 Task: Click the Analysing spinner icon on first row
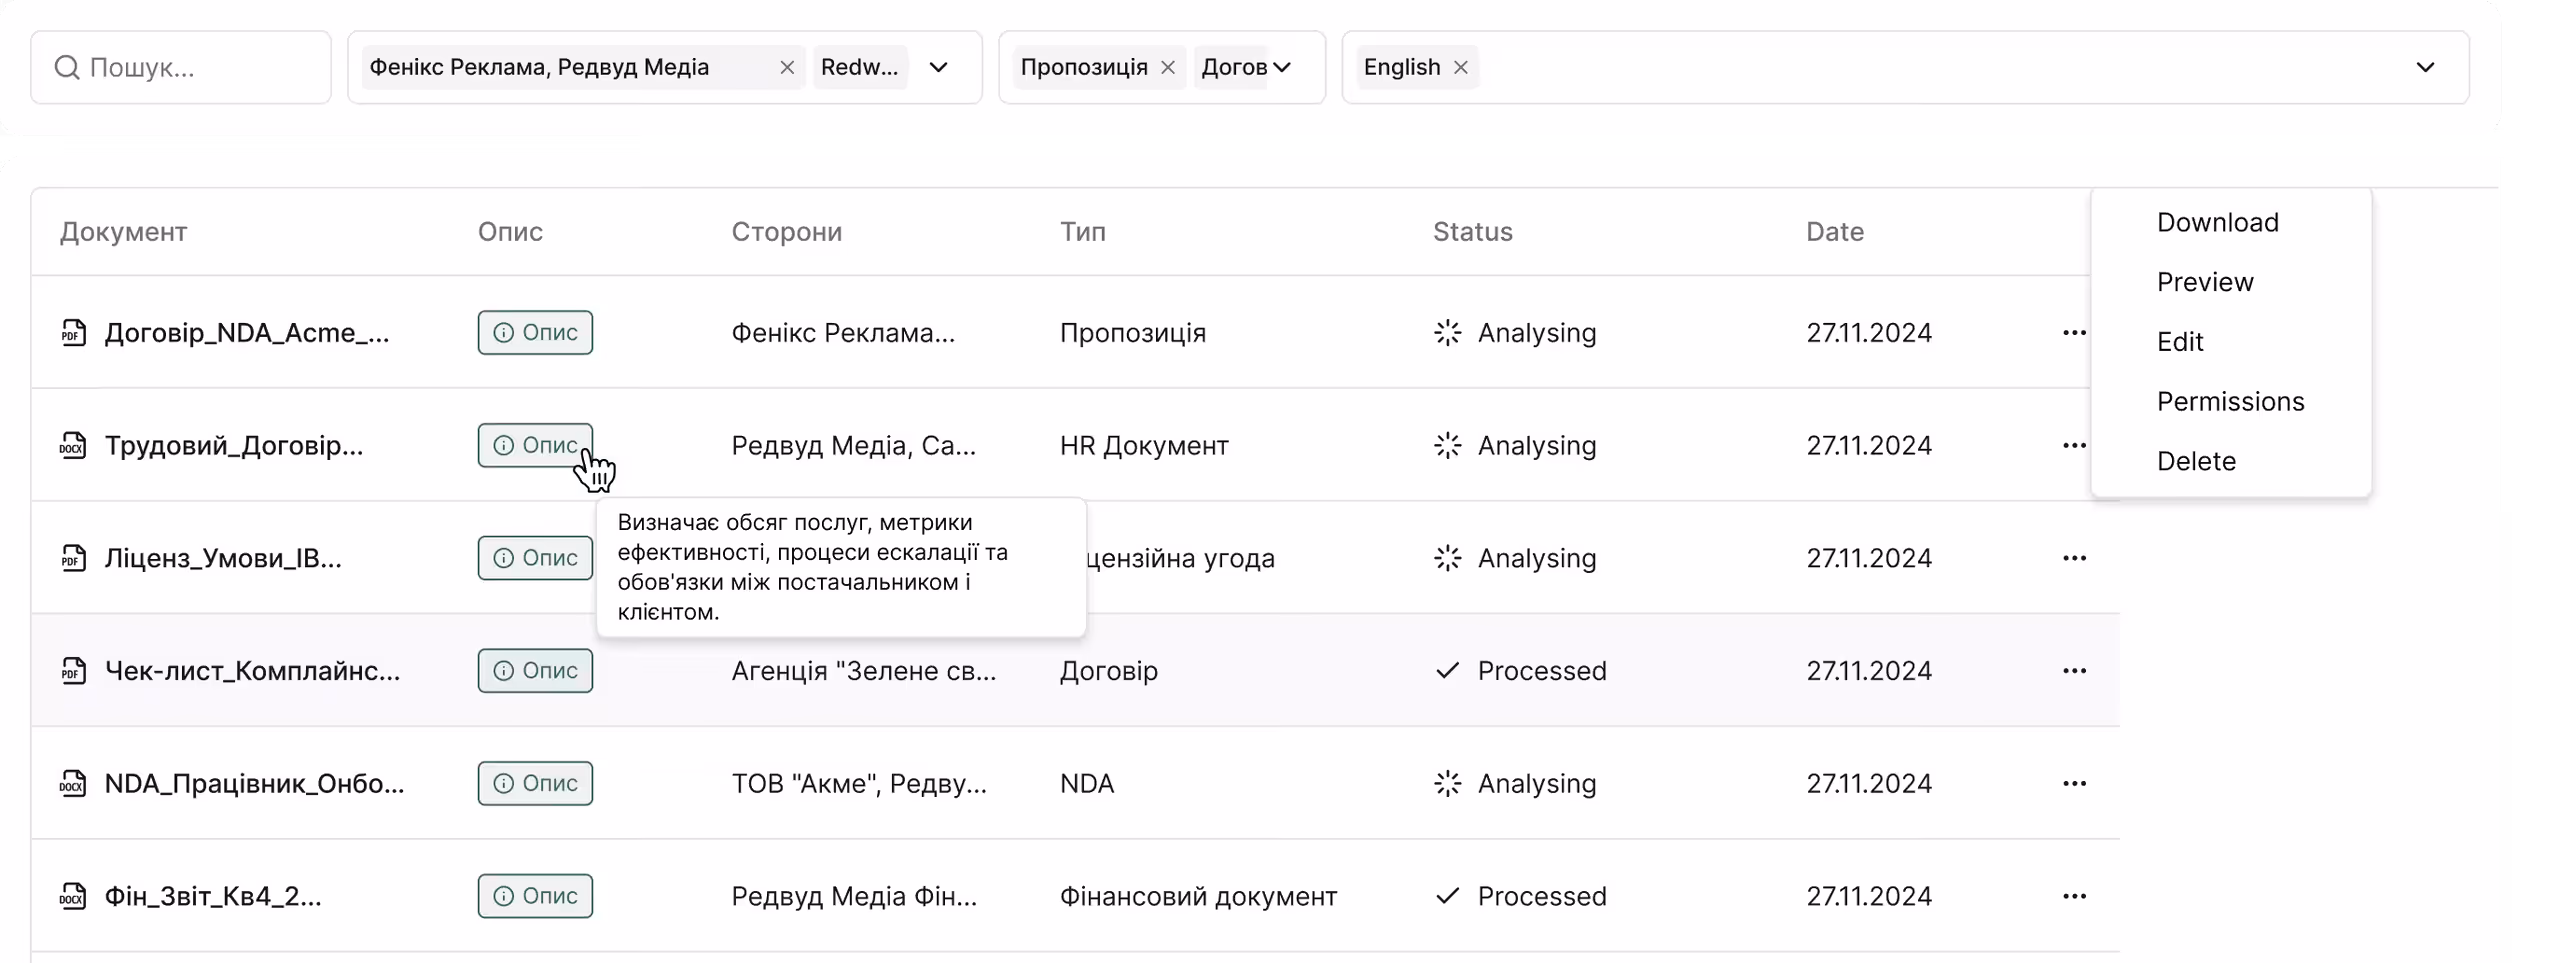1447,333
